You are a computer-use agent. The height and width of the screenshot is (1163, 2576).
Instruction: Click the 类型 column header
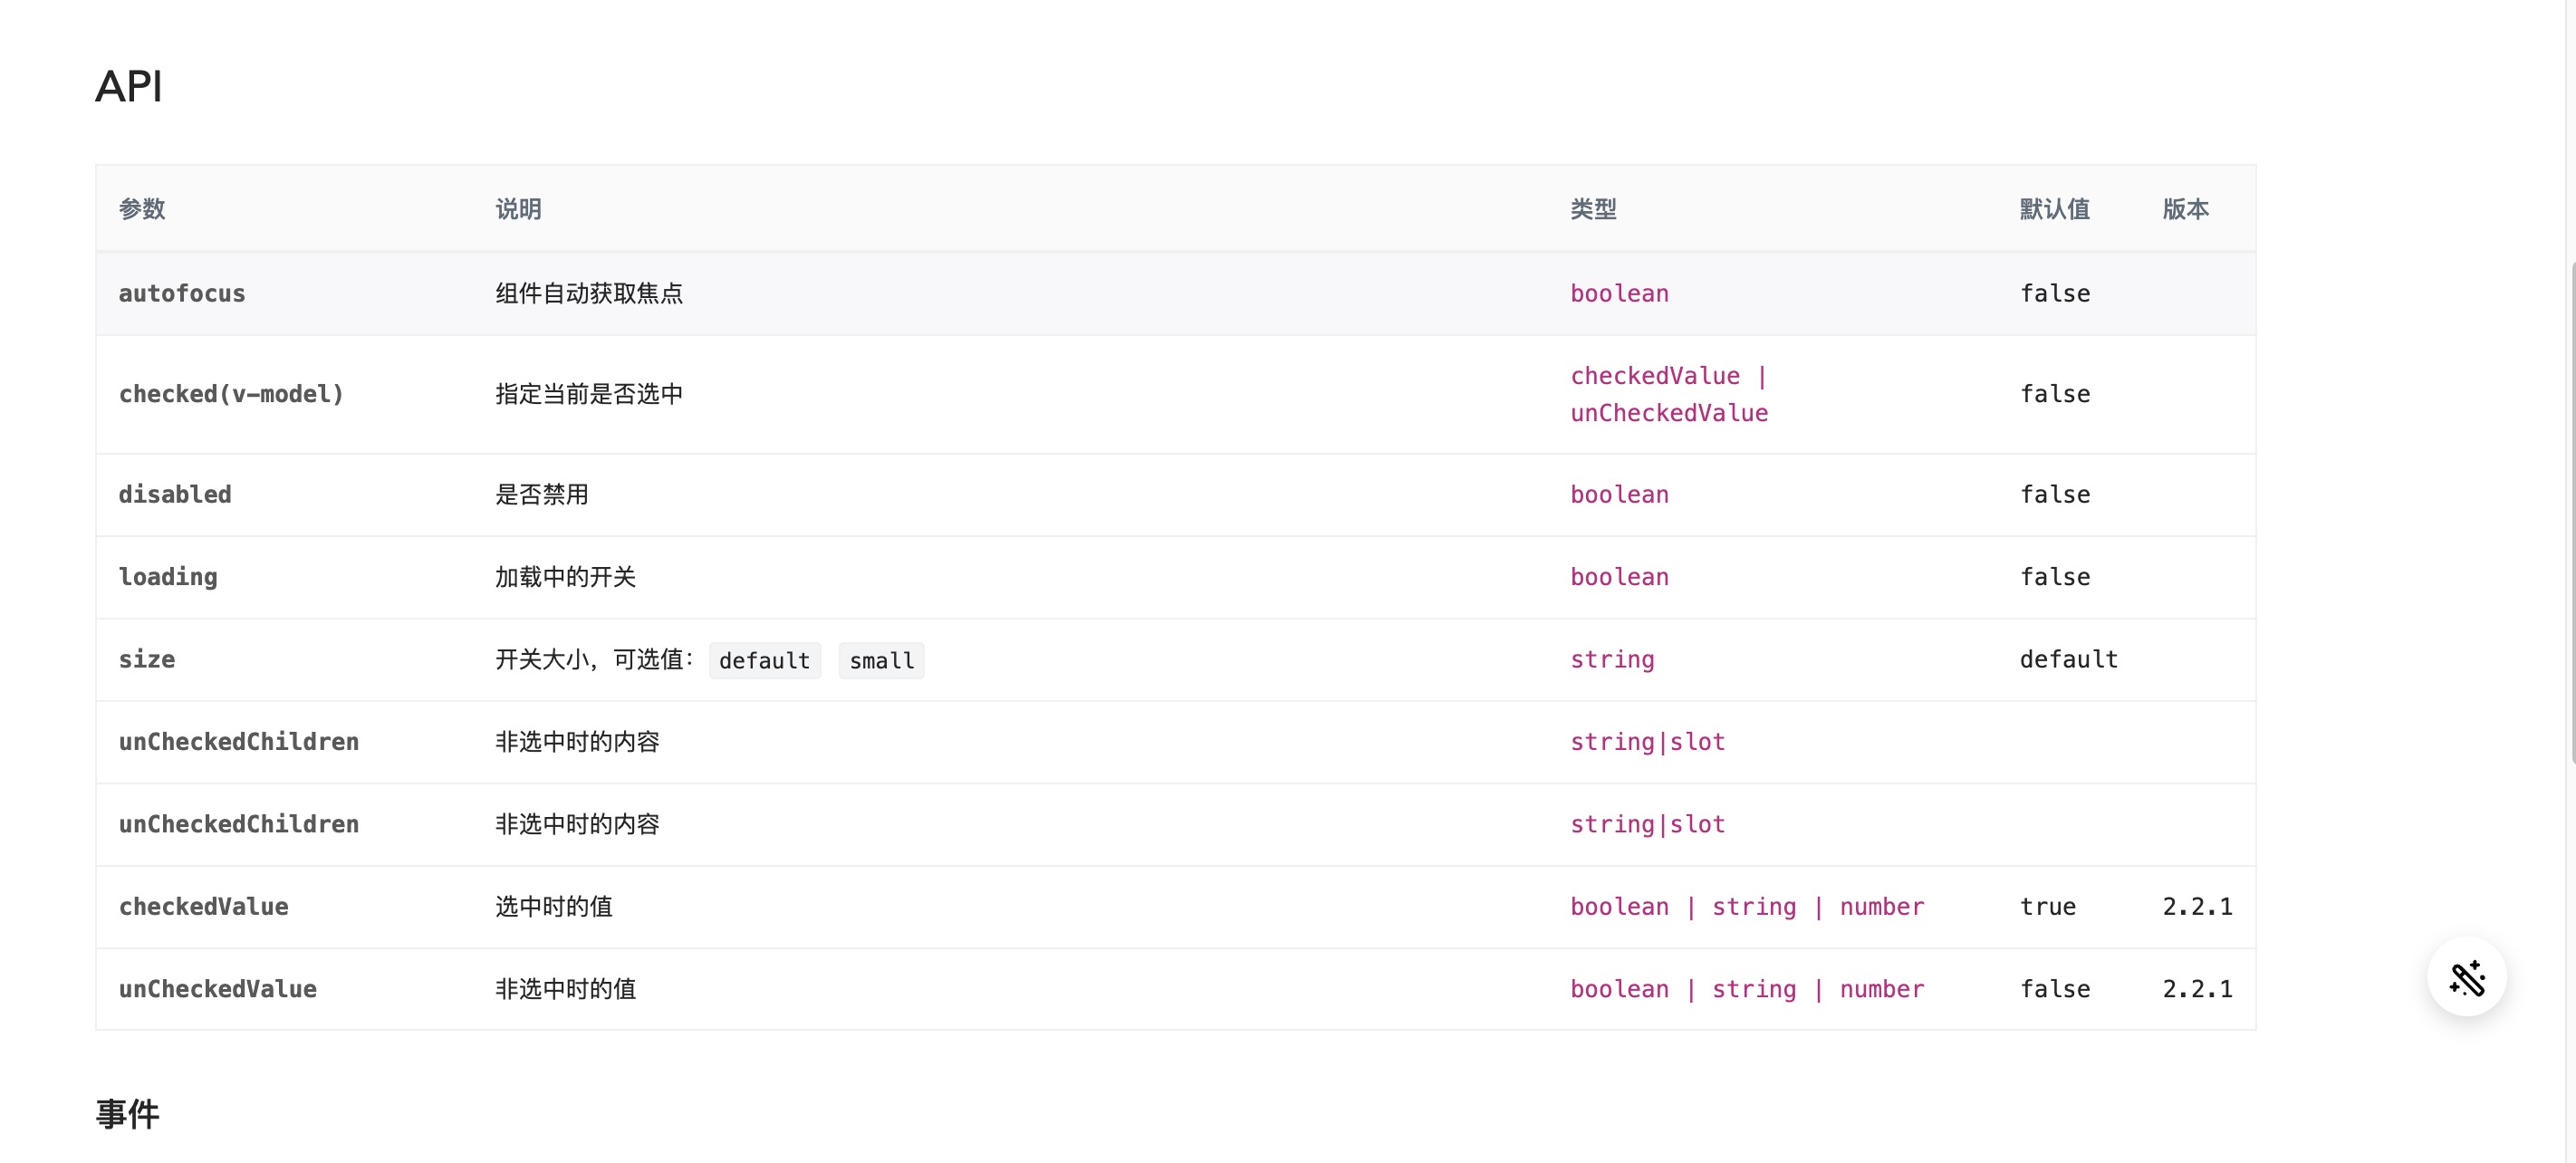tap(1594, 209)
